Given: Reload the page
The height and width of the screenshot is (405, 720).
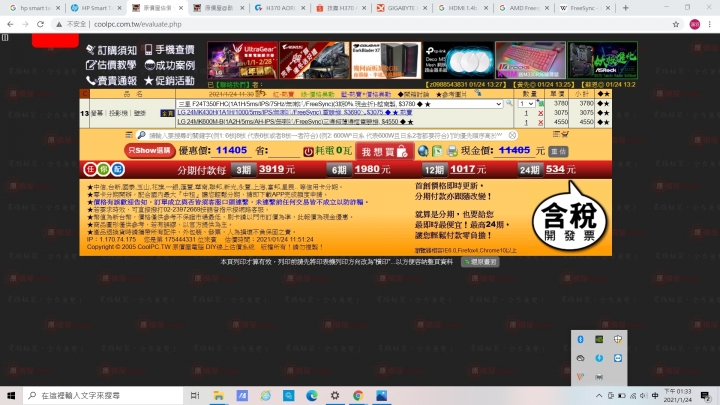Looking at the screenshot, I should pos(40,24).
